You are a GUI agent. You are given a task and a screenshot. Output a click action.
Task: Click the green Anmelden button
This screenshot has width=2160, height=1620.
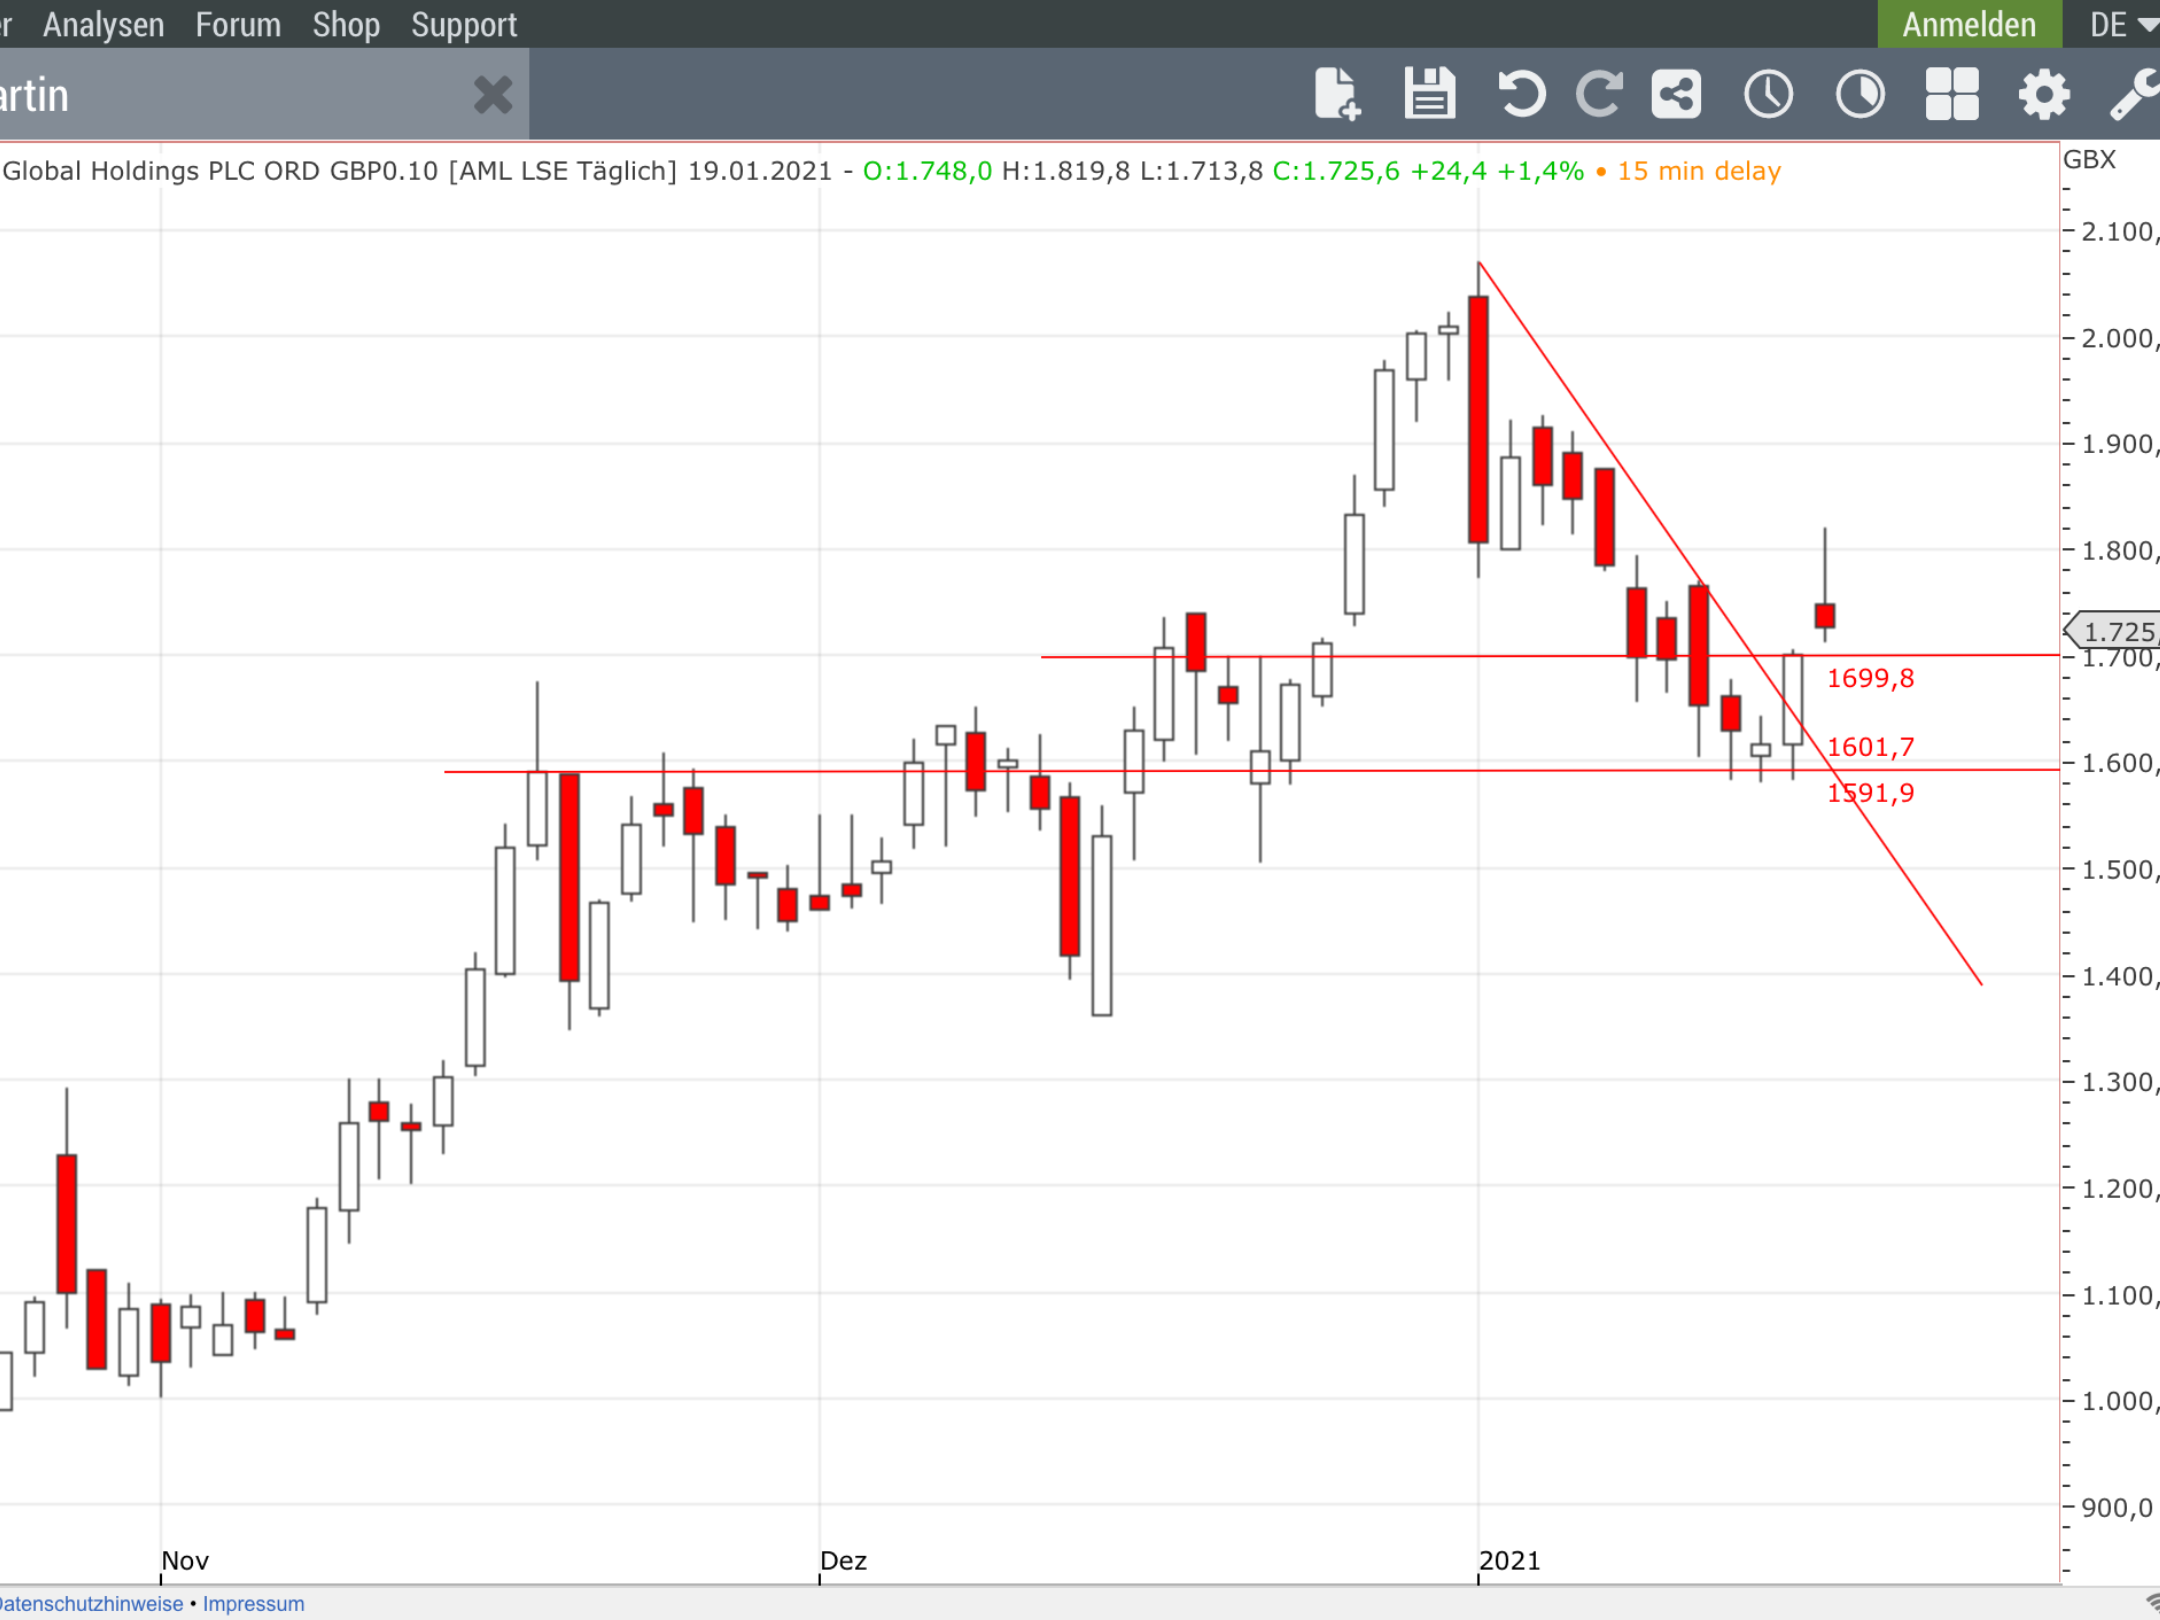pyautogui.click(x=1968, y=24)
